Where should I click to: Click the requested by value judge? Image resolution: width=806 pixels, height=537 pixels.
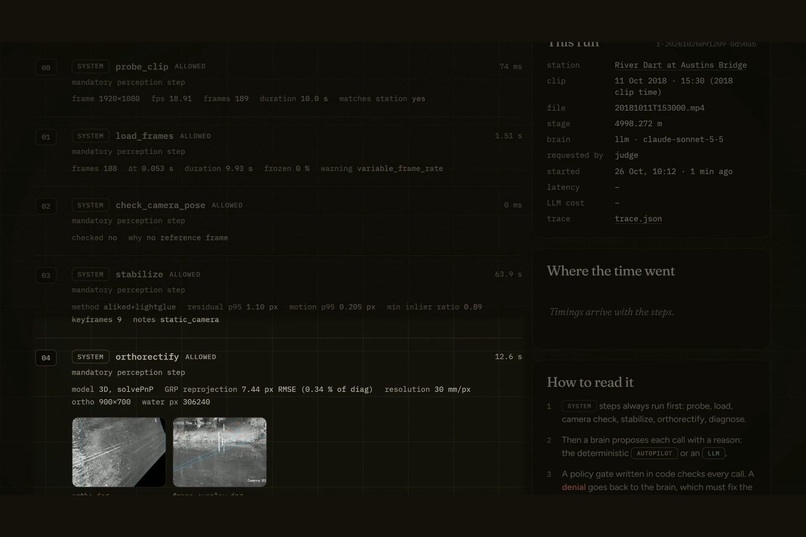point(626,155)
